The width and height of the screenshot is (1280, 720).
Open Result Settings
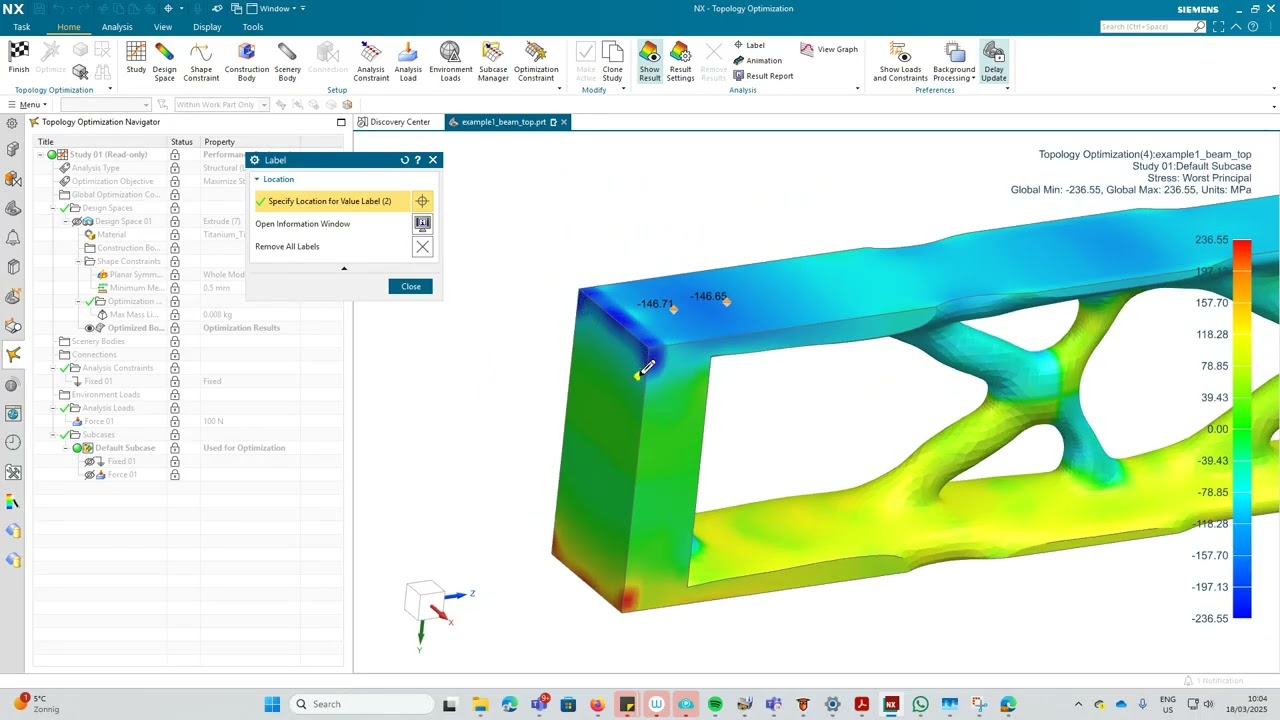click(x=680, y=60)
